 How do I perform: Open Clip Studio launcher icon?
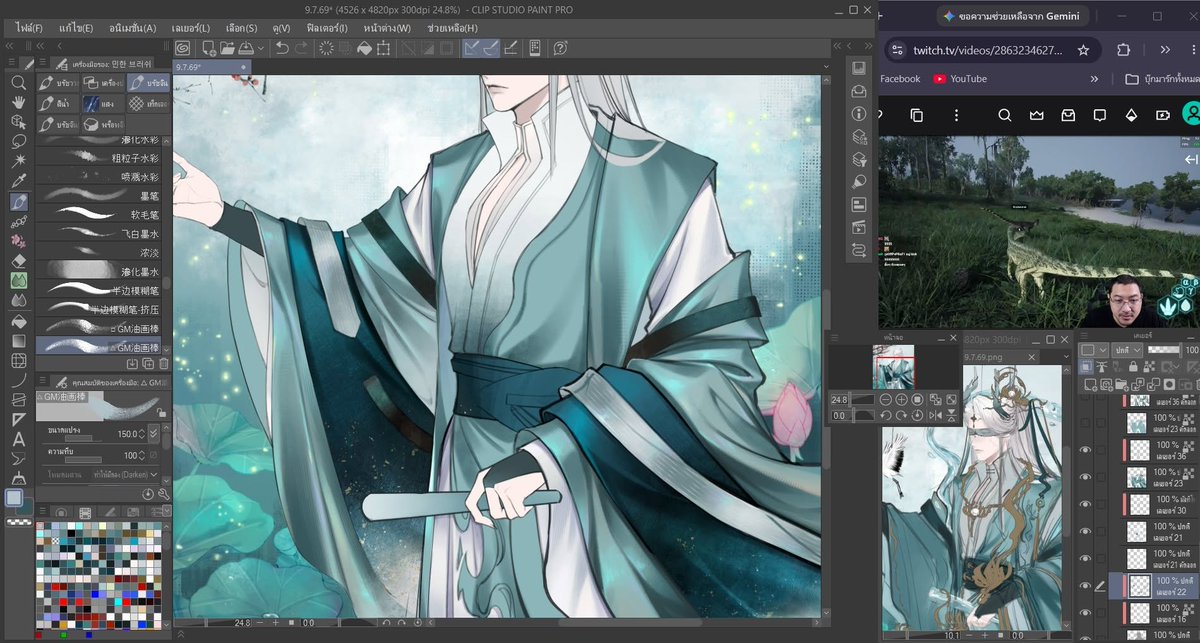tap(183, 48)
